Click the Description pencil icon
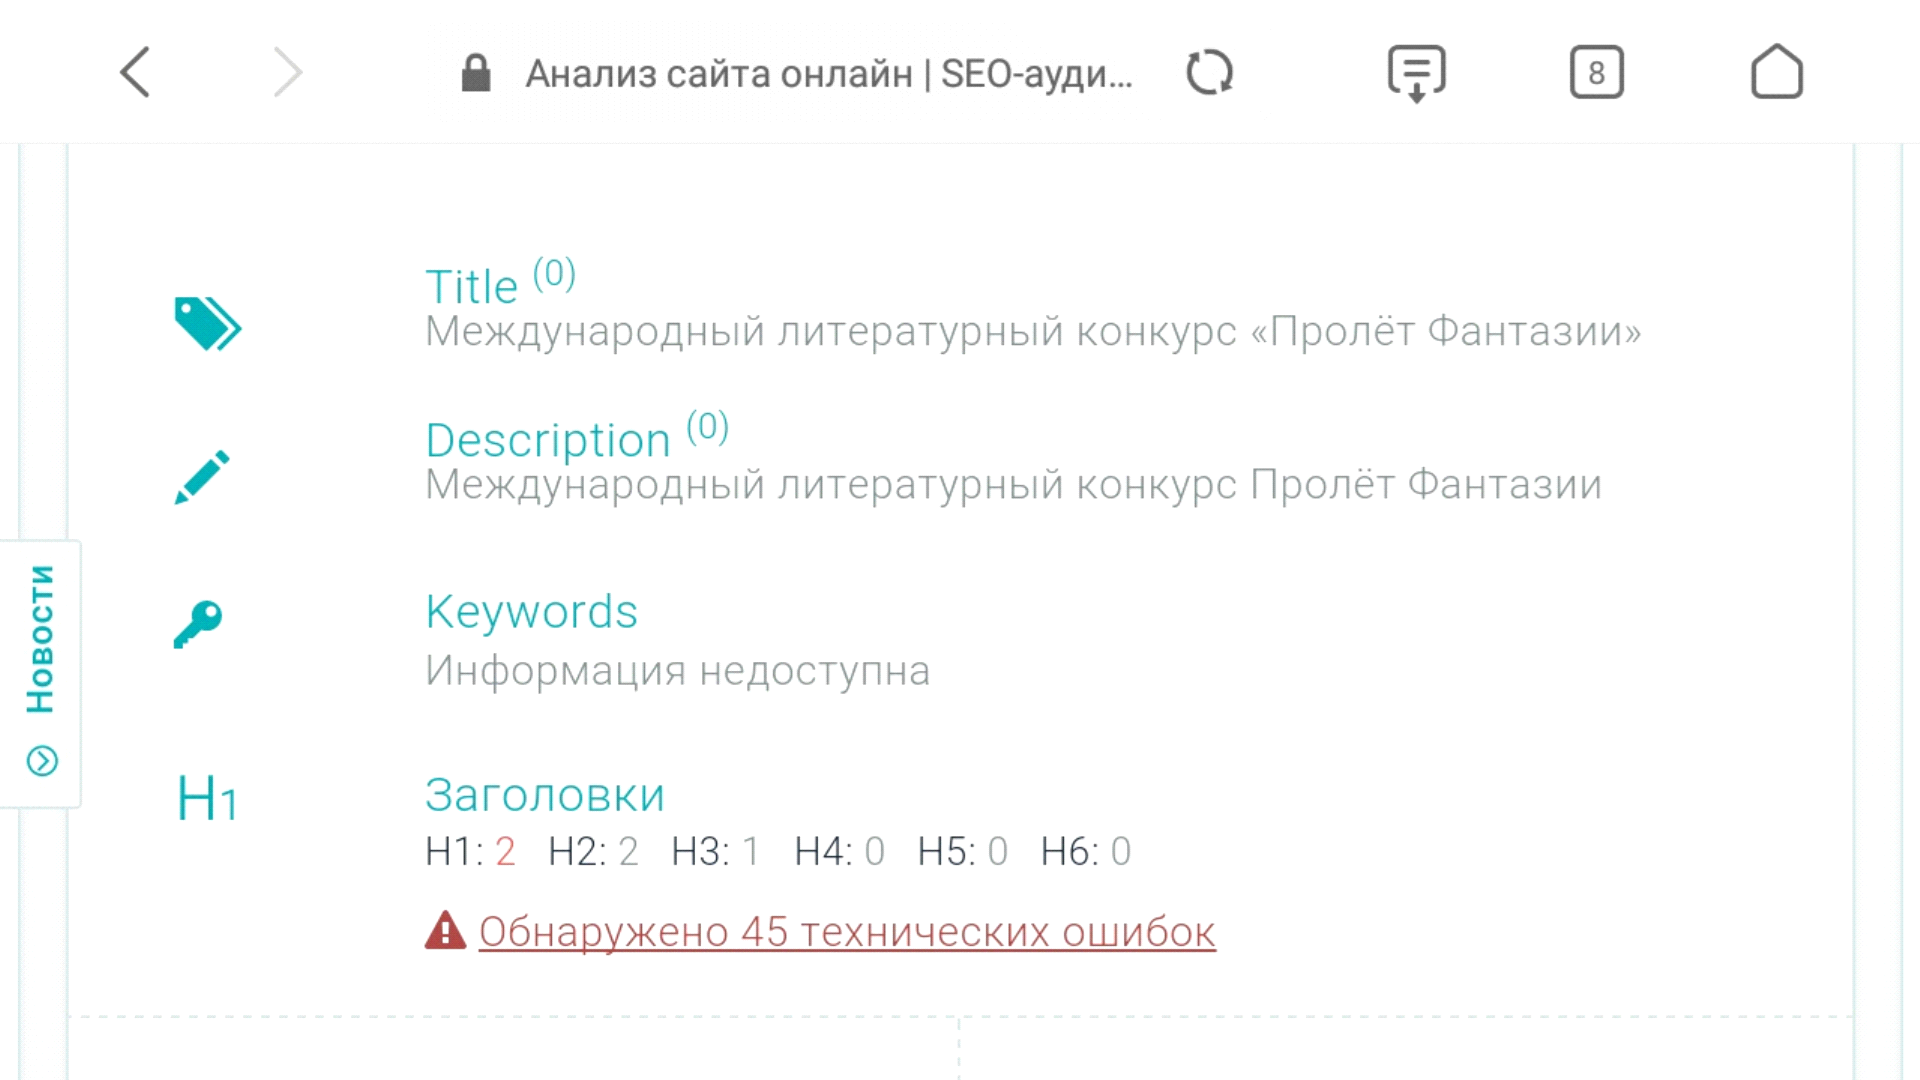Viewport: 1920px width, 1080px height. pyautogui.click(x=202, y=477)
